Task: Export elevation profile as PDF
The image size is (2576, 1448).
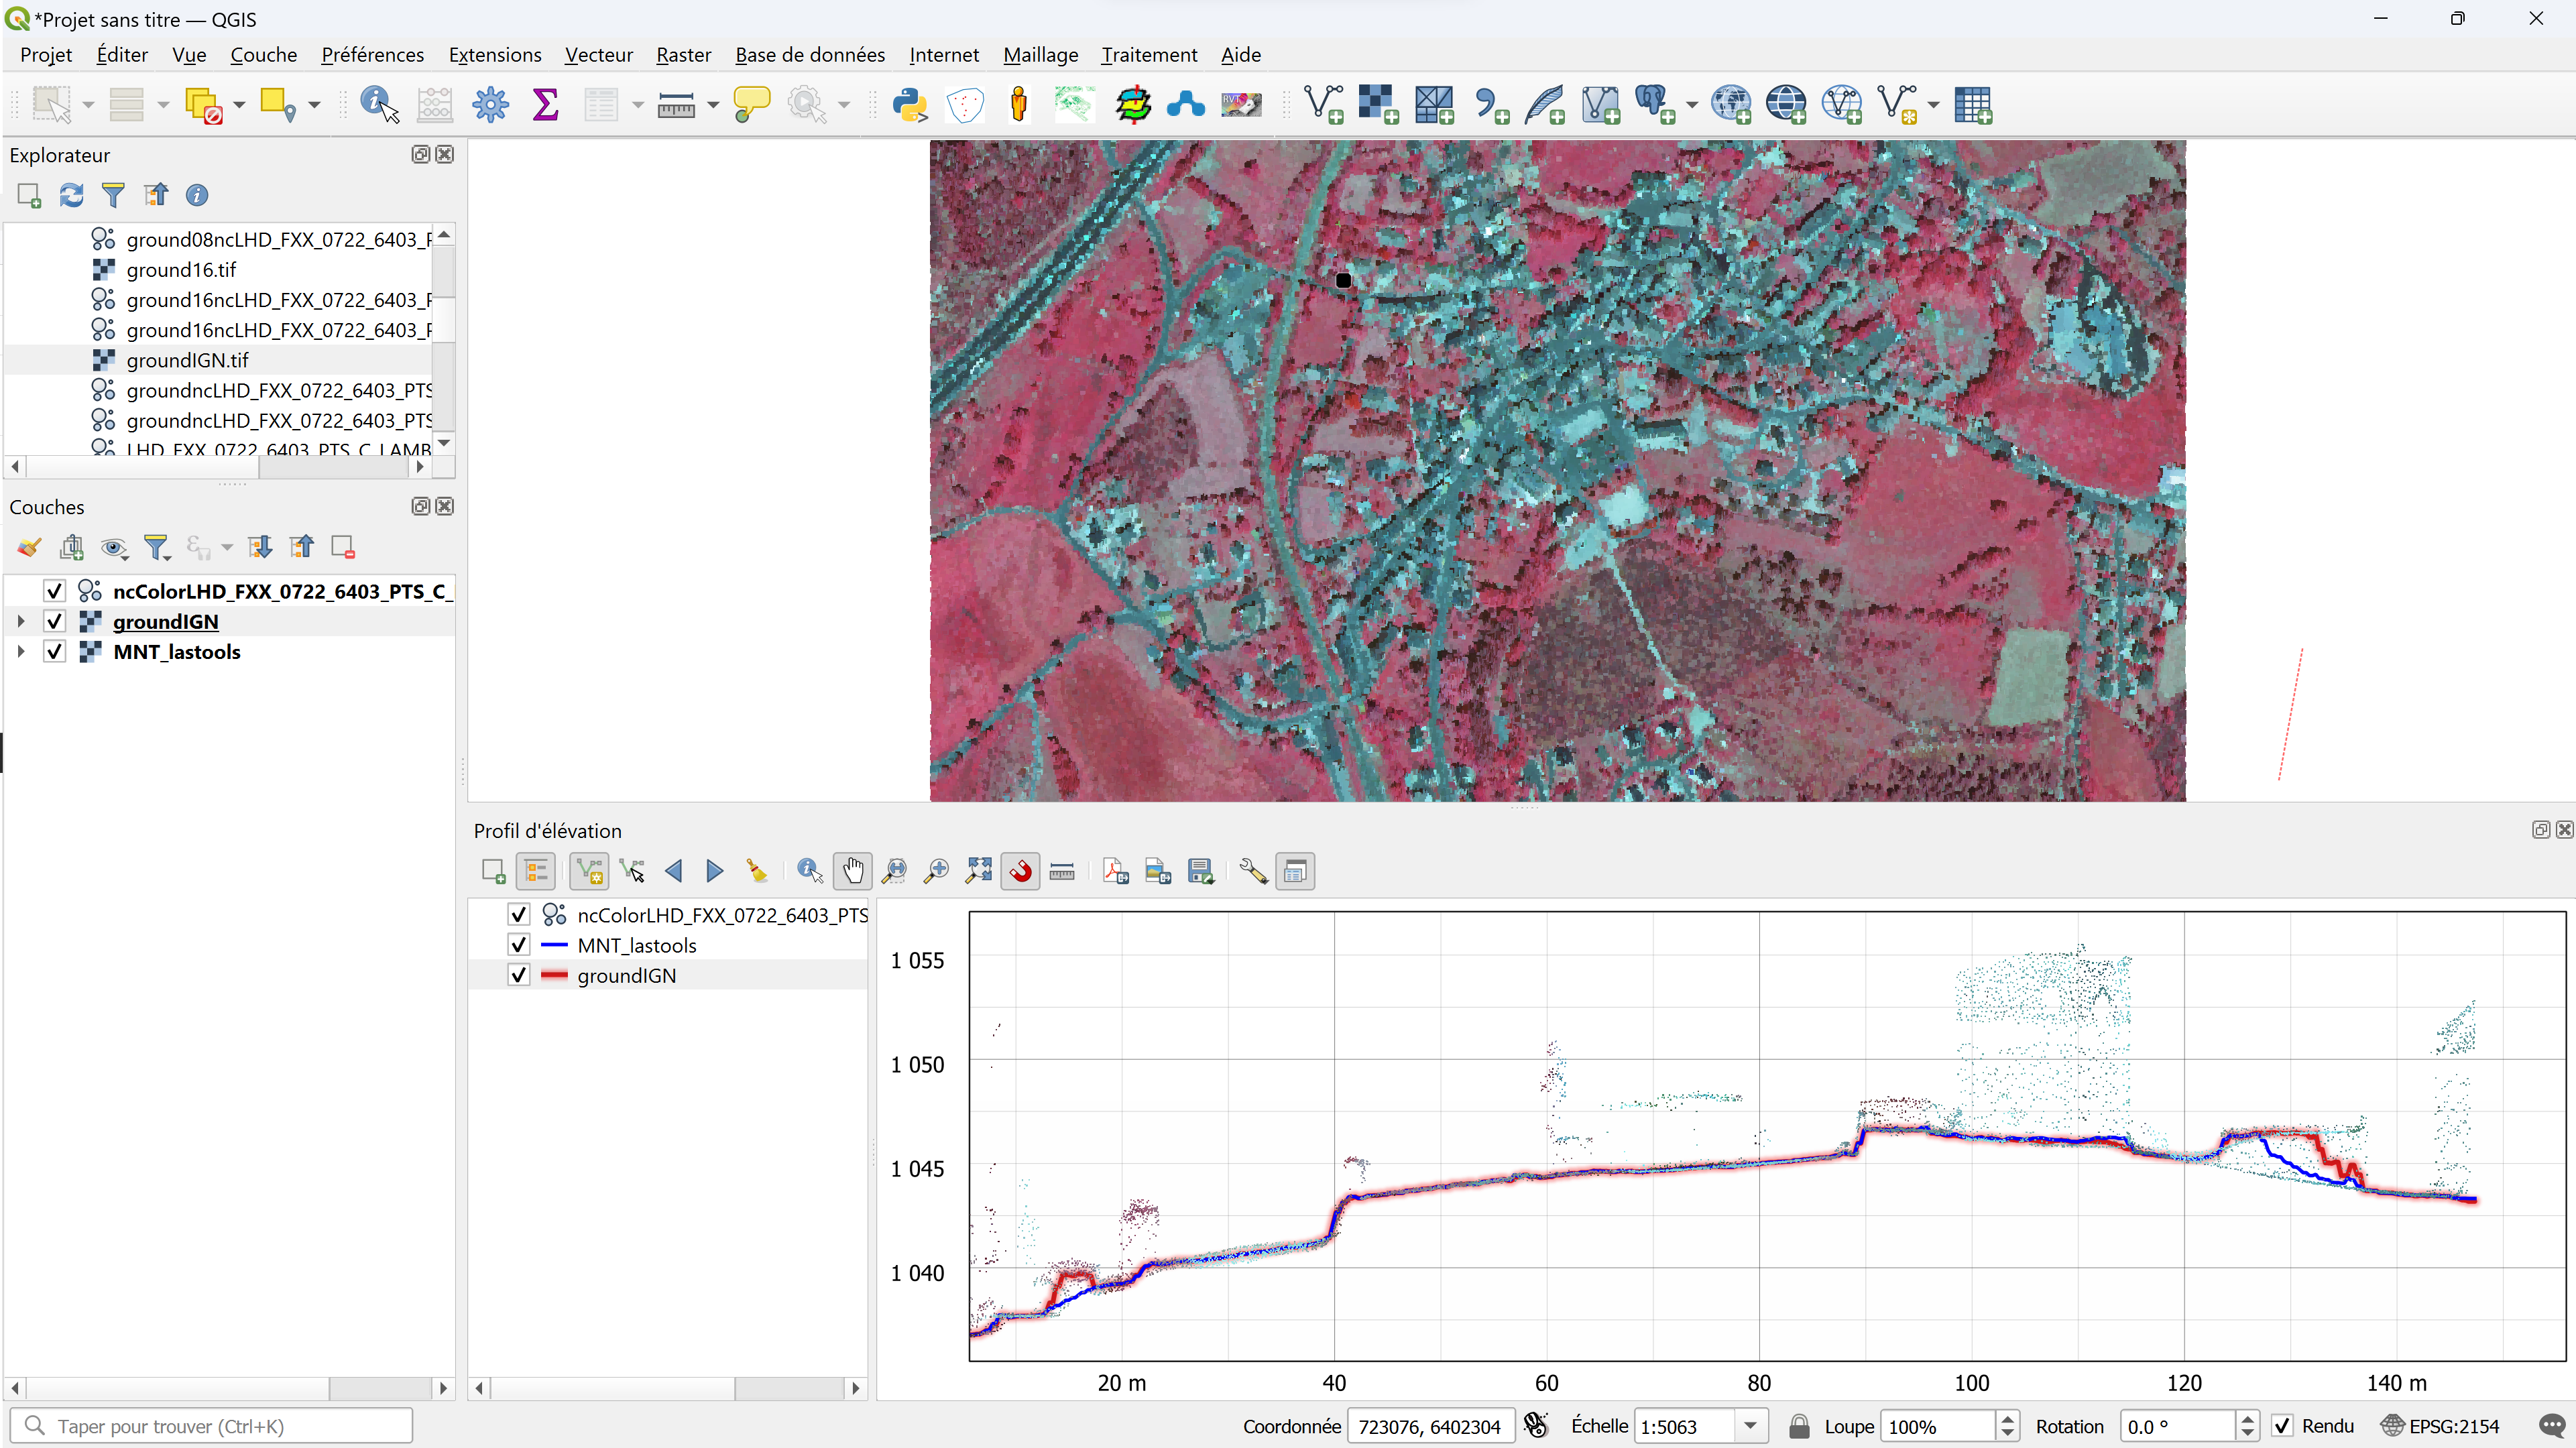Action: tap(1115, 871)
